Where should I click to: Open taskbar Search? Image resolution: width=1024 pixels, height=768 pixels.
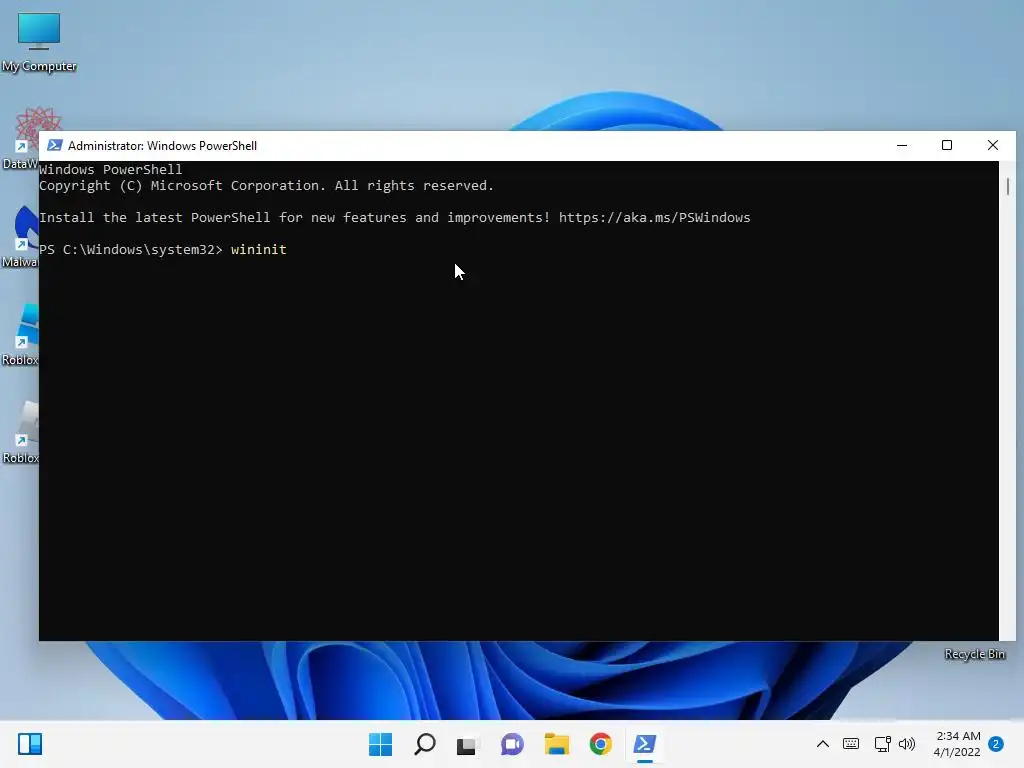tap(424, 744)
